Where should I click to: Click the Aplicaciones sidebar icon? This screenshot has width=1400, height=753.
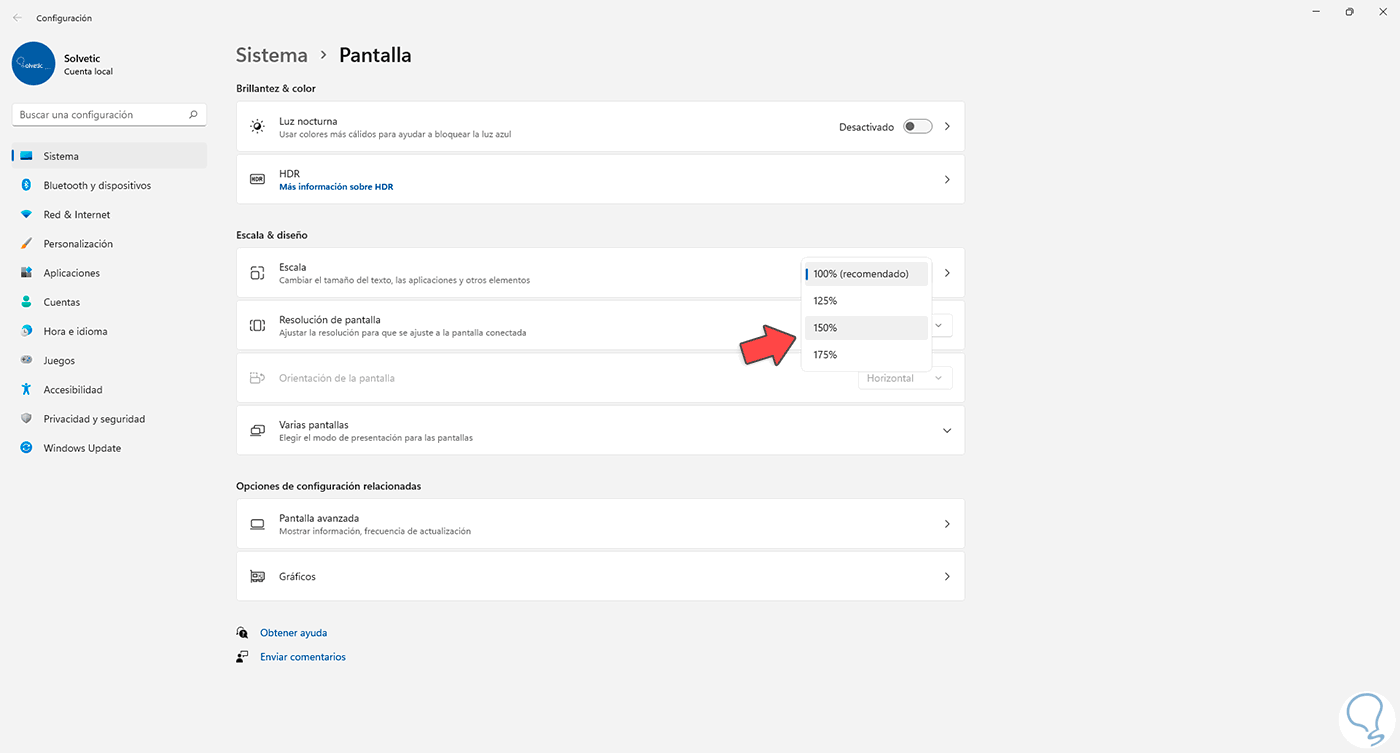pos(26,273)
